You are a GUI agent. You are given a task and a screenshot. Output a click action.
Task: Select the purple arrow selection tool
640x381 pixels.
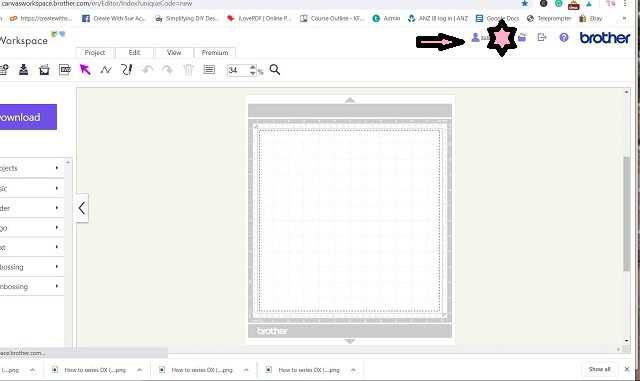[x=85, y=69]
